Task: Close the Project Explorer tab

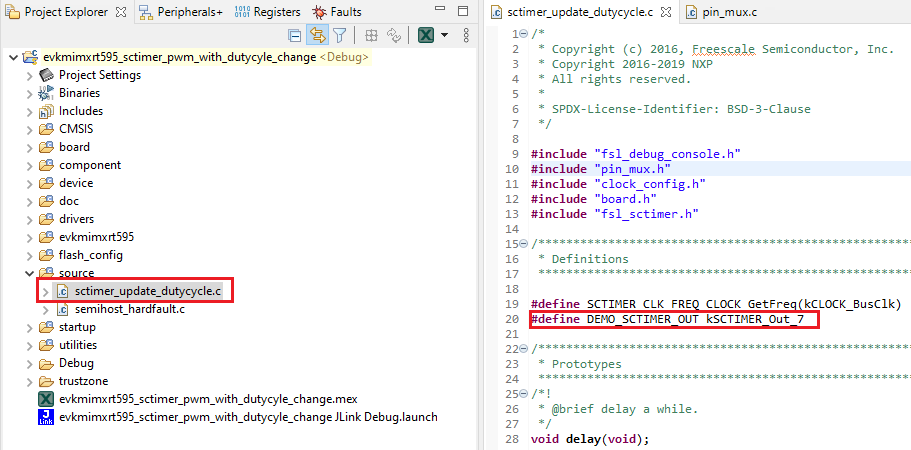Action: 121,12
